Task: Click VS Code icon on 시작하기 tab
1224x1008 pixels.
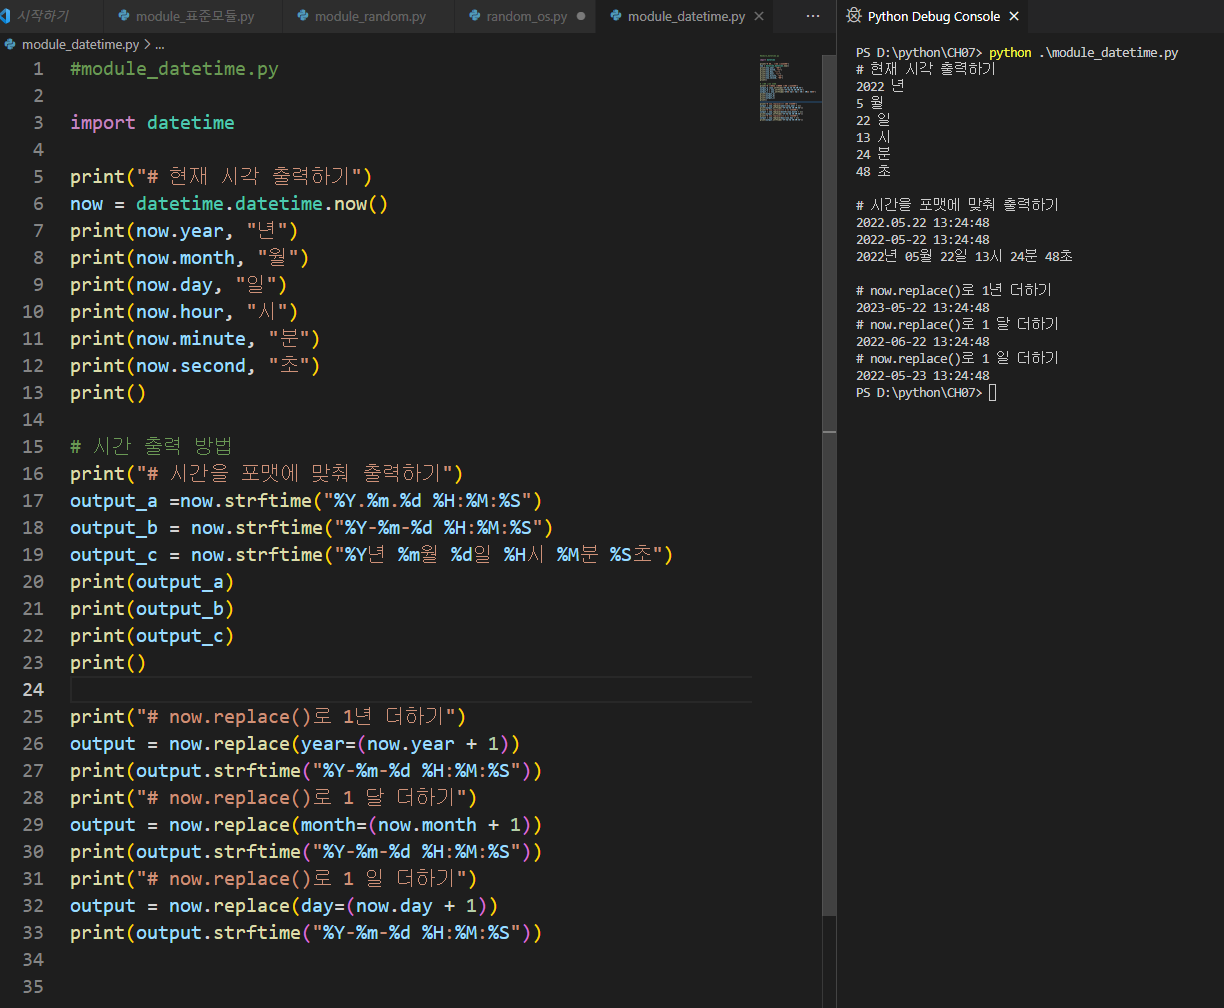Action: 6,17
